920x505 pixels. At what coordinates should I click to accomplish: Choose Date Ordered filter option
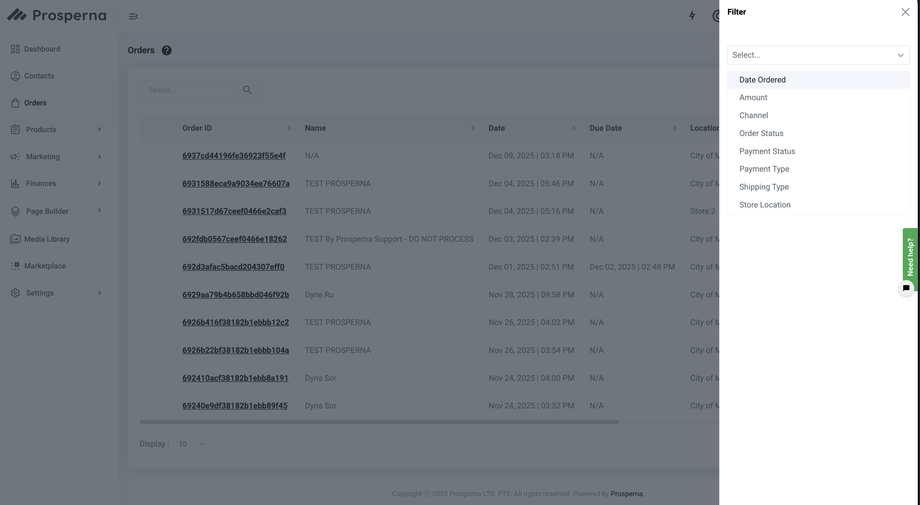click(x=762, y=80)
